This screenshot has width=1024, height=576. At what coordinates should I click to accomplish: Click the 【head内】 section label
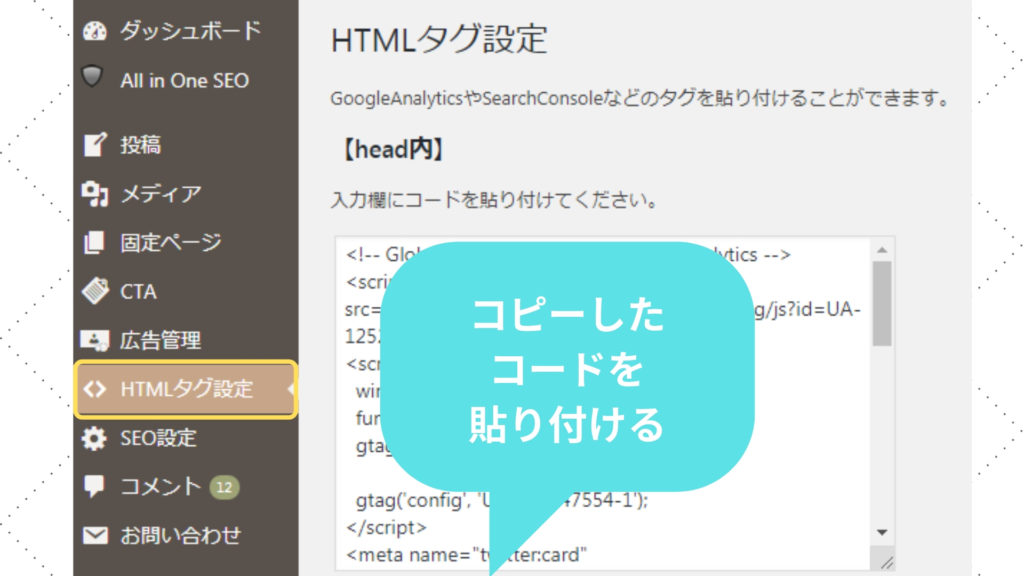(394, 150)
